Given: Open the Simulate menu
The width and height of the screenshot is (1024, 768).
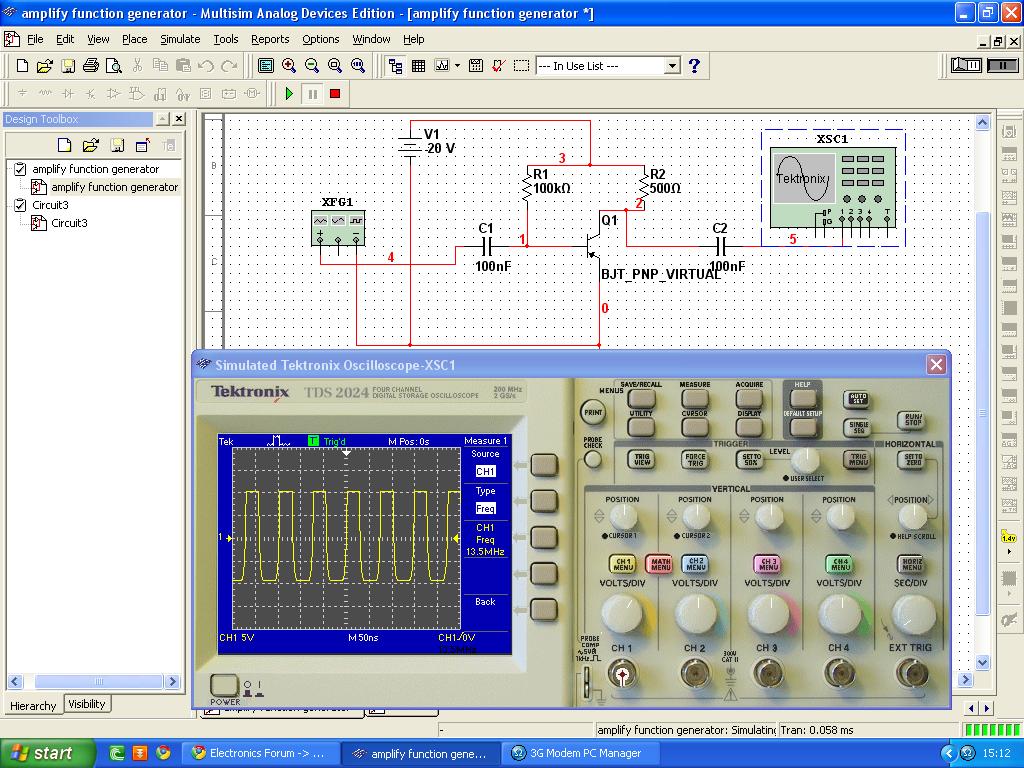Looking at the screenshot, I should (x=180, y=39).
